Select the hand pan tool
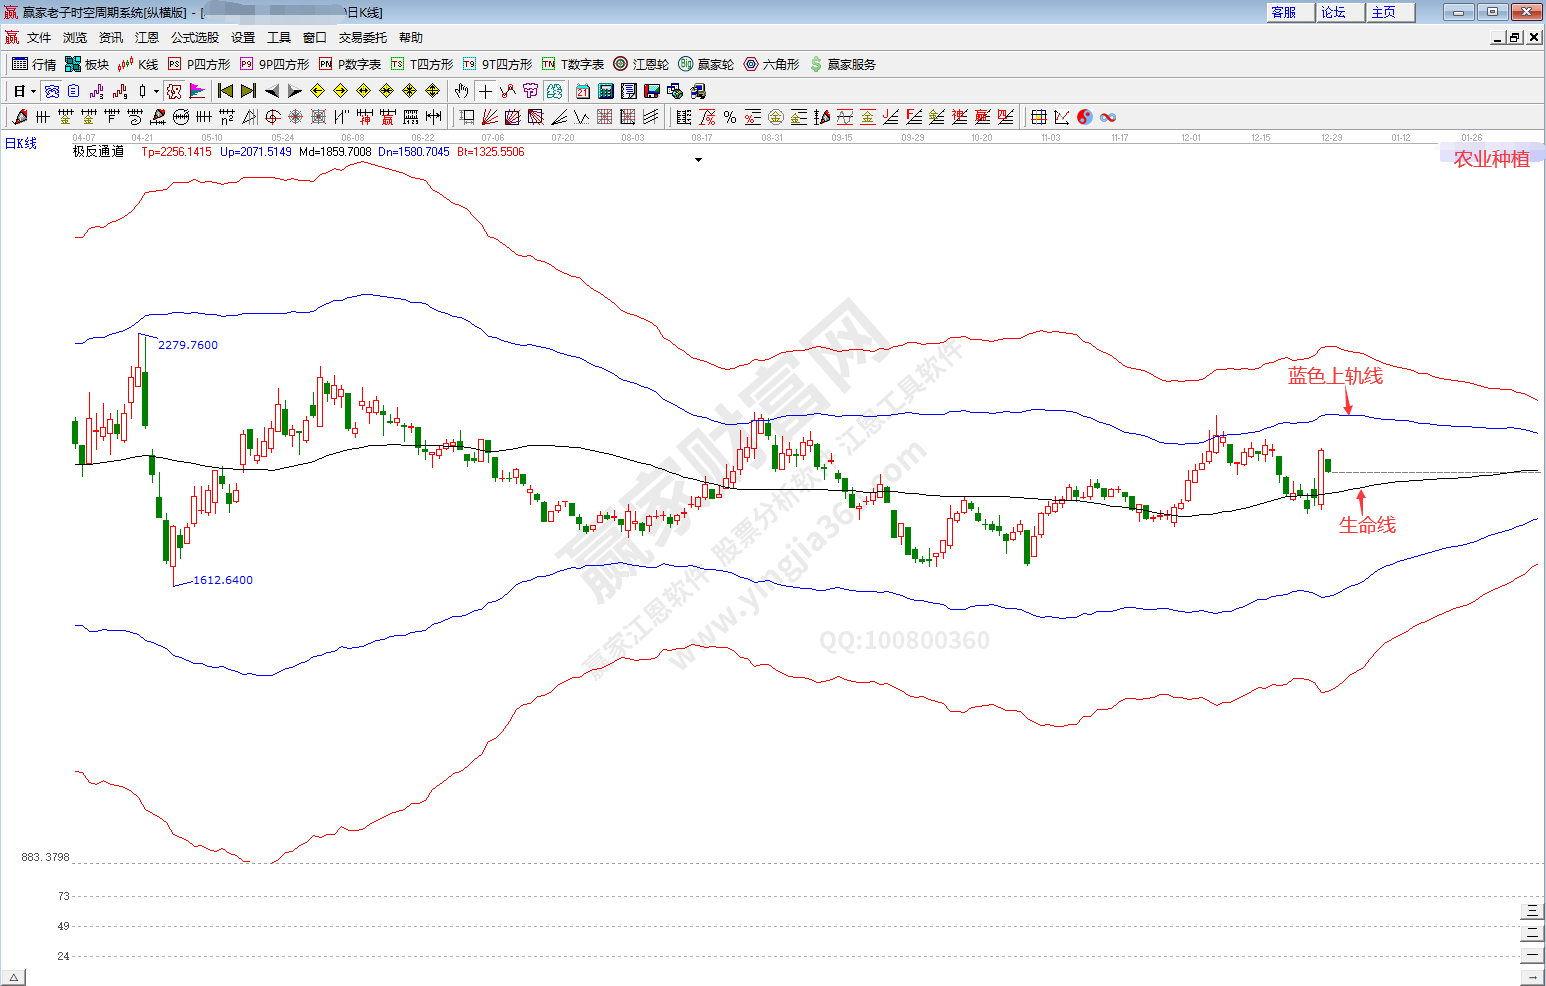Viewport: 1546px width, 986px height. click(x=461, y=91)
